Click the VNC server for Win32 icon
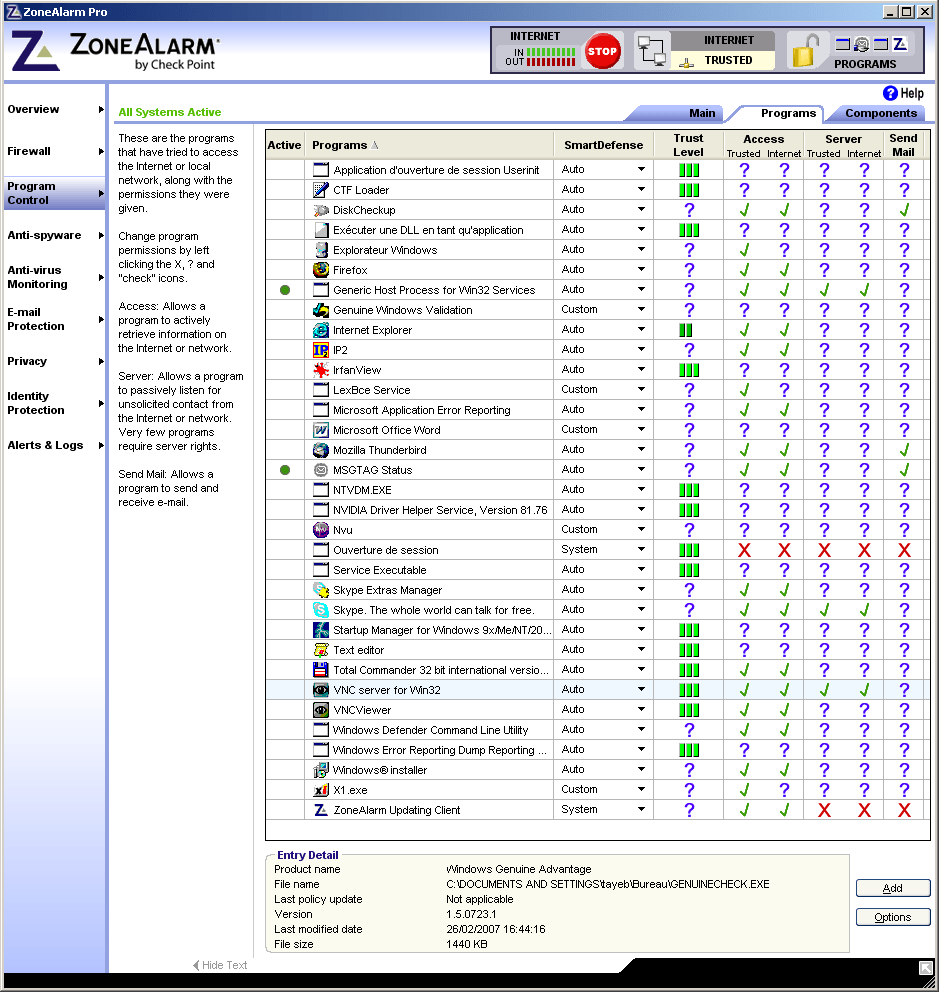This screenshot has height=992, width=939. (321, 690)
